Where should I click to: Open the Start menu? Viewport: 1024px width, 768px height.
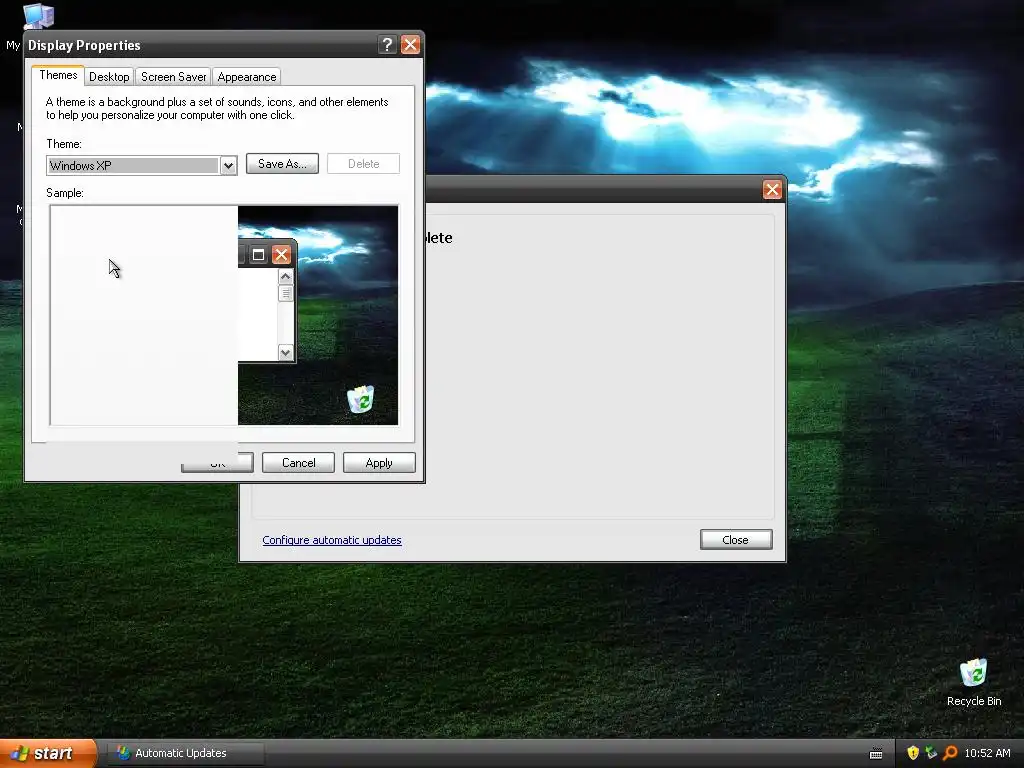click(48, 754)
